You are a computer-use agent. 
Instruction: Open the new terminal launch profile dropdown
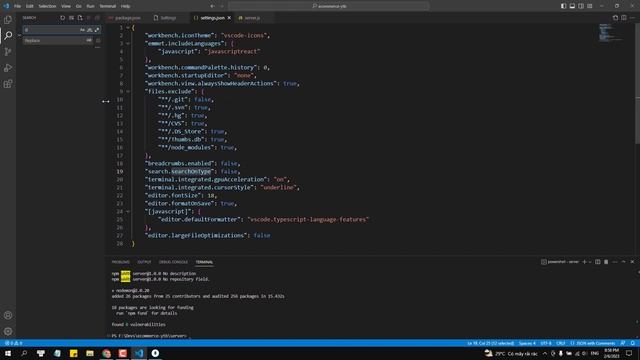pyautogui.click(x=590, y=262)
